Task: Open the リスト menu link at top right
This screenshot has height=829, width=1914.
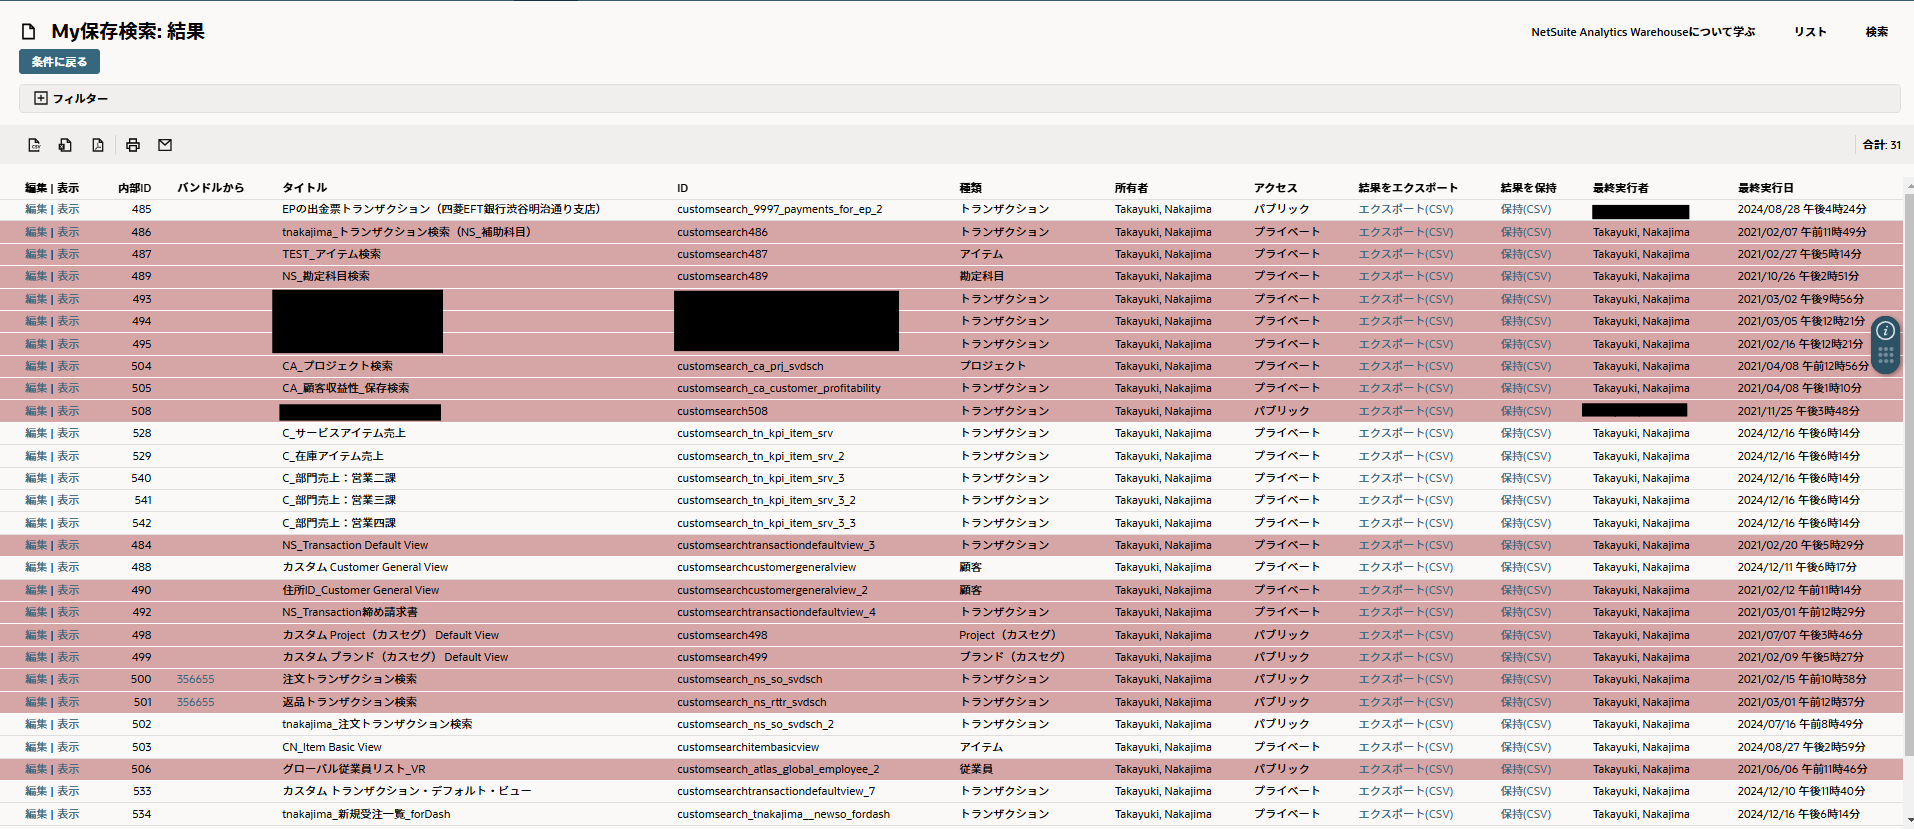Action: 1810,32
